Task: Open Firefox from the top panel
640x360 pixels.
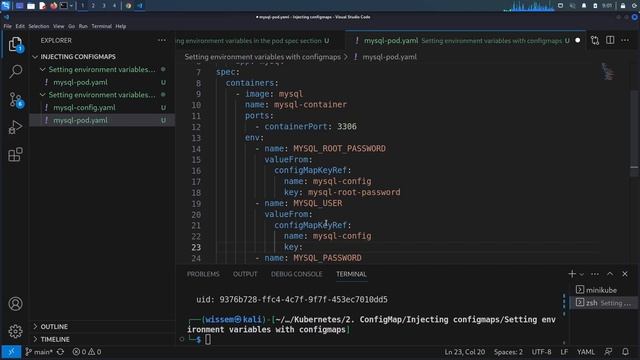Action: point(53,6)
